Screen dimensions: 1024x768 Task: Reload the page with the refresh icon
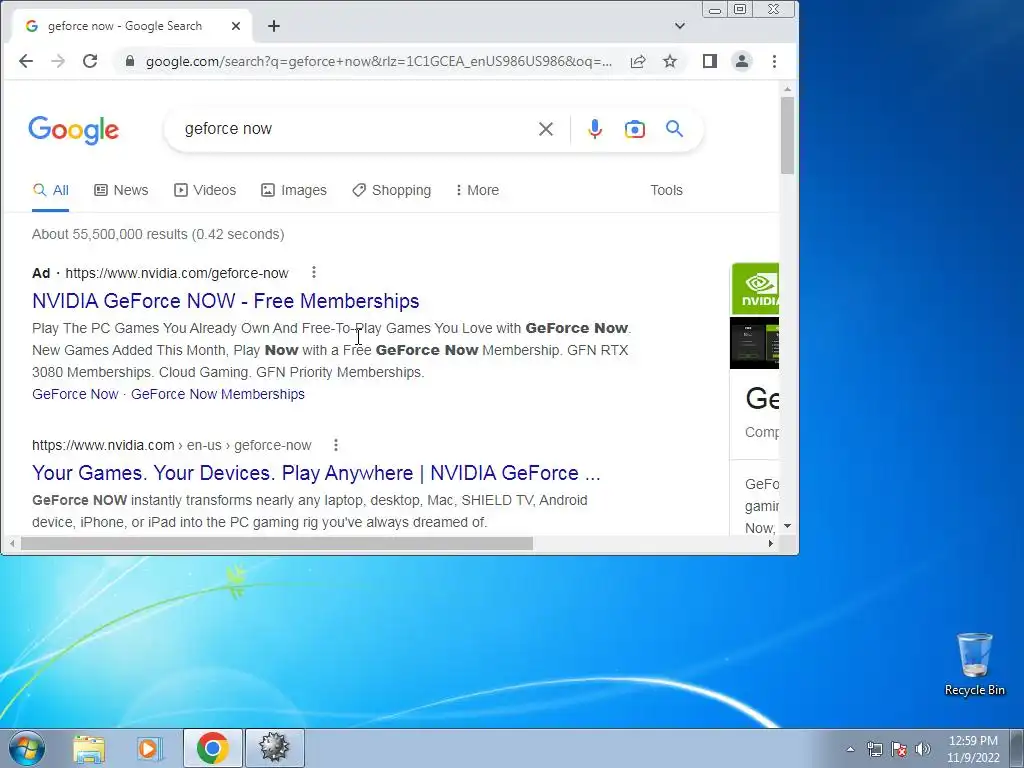pos(90,61)
